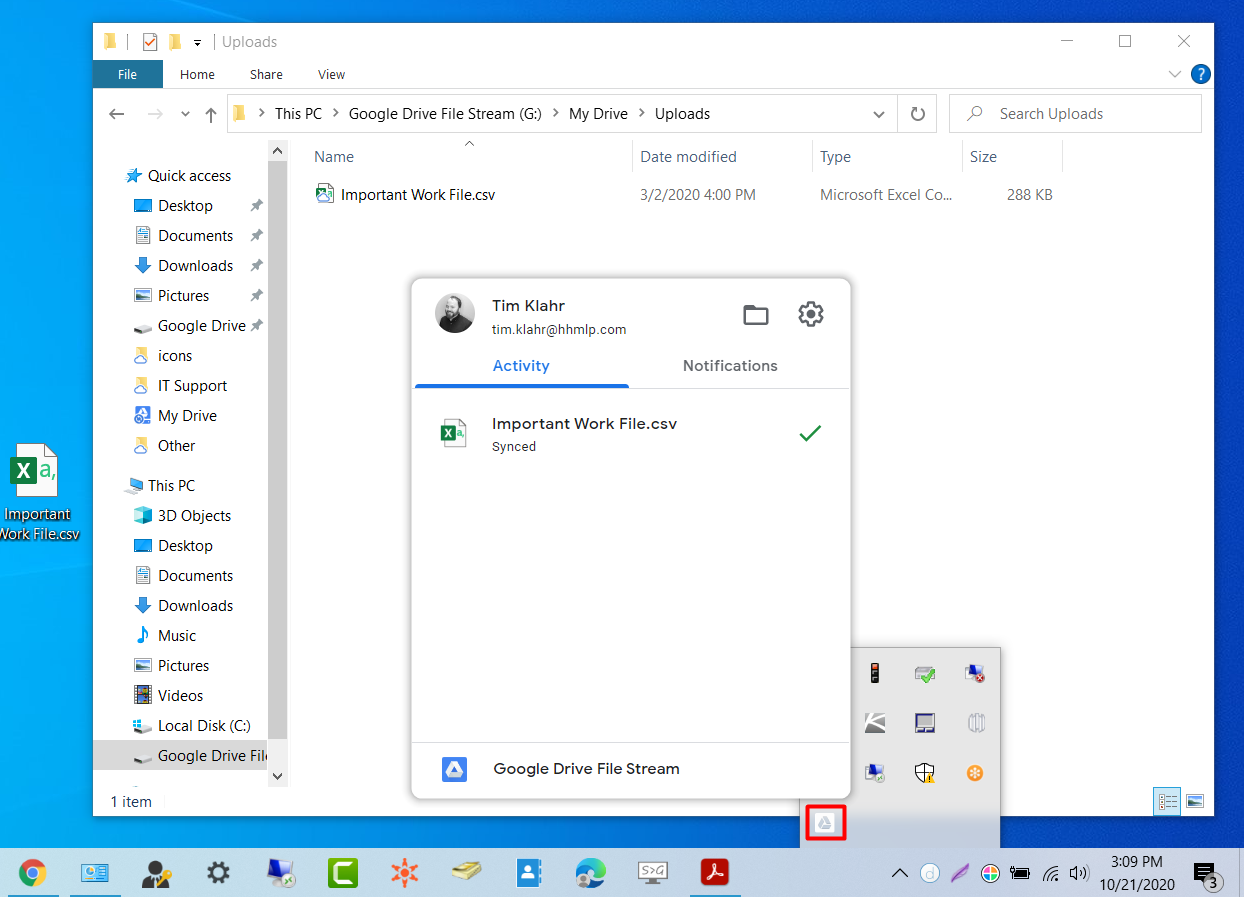This screenshot has height=897, width=1244.
Task: Select the synced Important Work File.csv activity entry
Action: pyautogui.click(x=631, y=434)
